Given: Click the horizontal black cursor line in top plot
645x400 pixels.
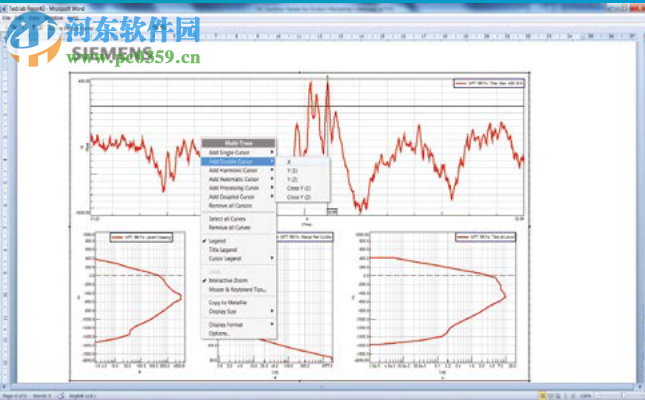Looking at the screenshot, I should pos(307,107).
